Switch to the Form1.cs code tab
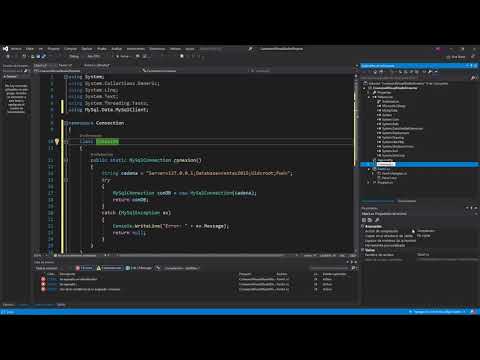 coord(65,65)
